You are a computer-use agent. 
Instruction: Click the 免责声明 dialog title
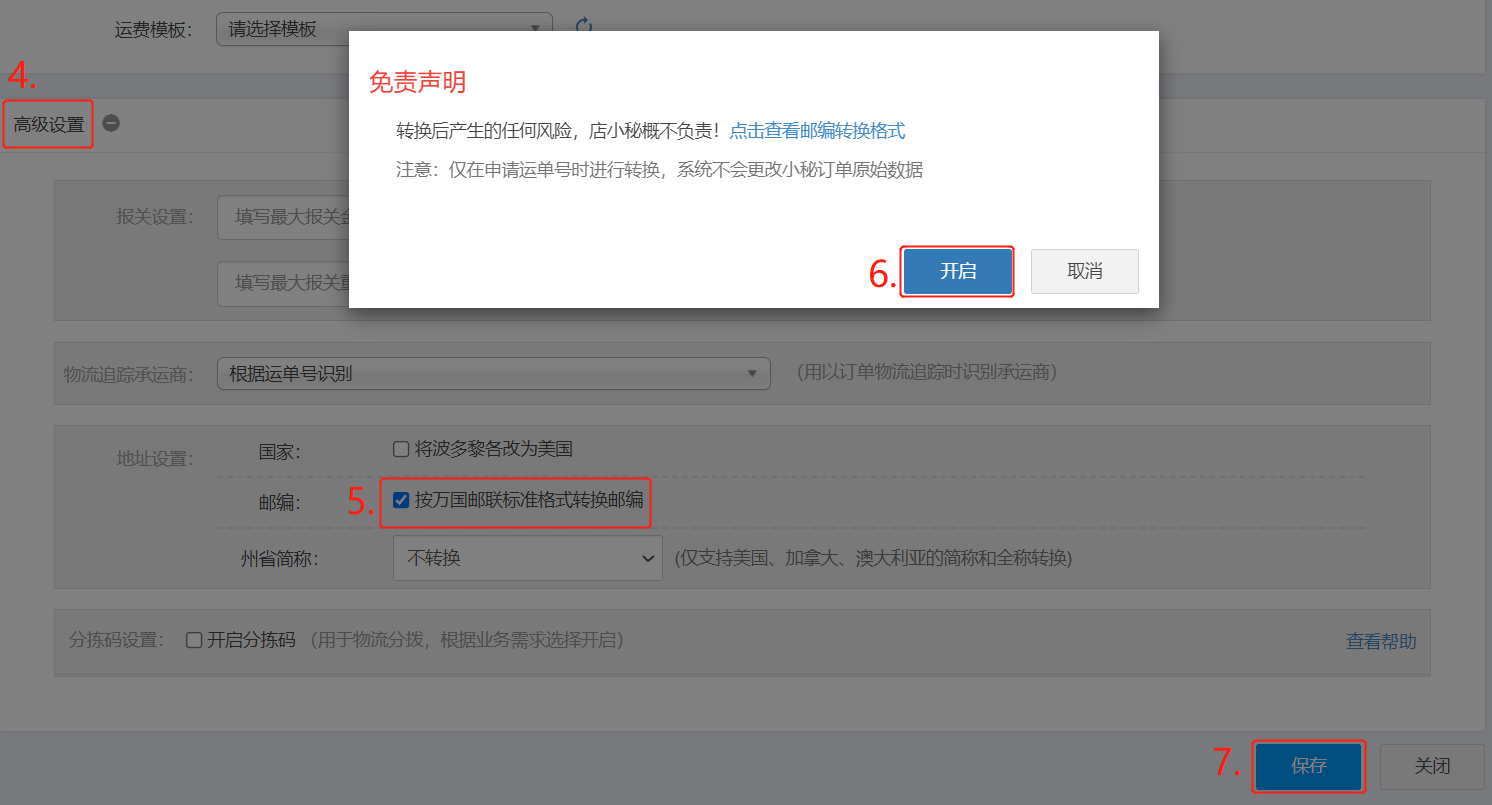click(417, 82)
